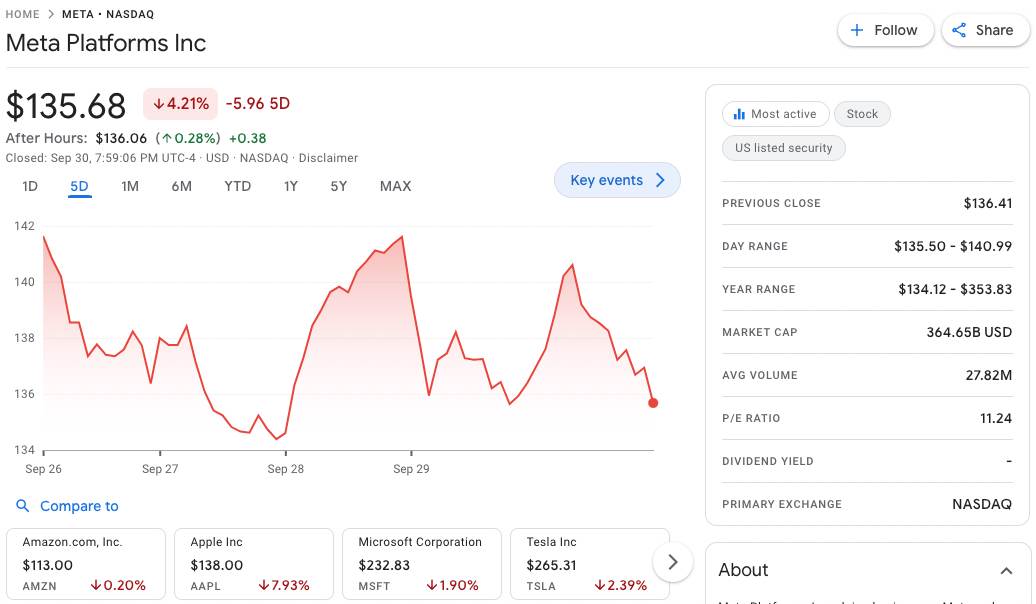Image resolution: width=1036 pixels, height=604 pixels.
Task: Click the down arrow icon on the TSLA card
Action: click(598, 586)
